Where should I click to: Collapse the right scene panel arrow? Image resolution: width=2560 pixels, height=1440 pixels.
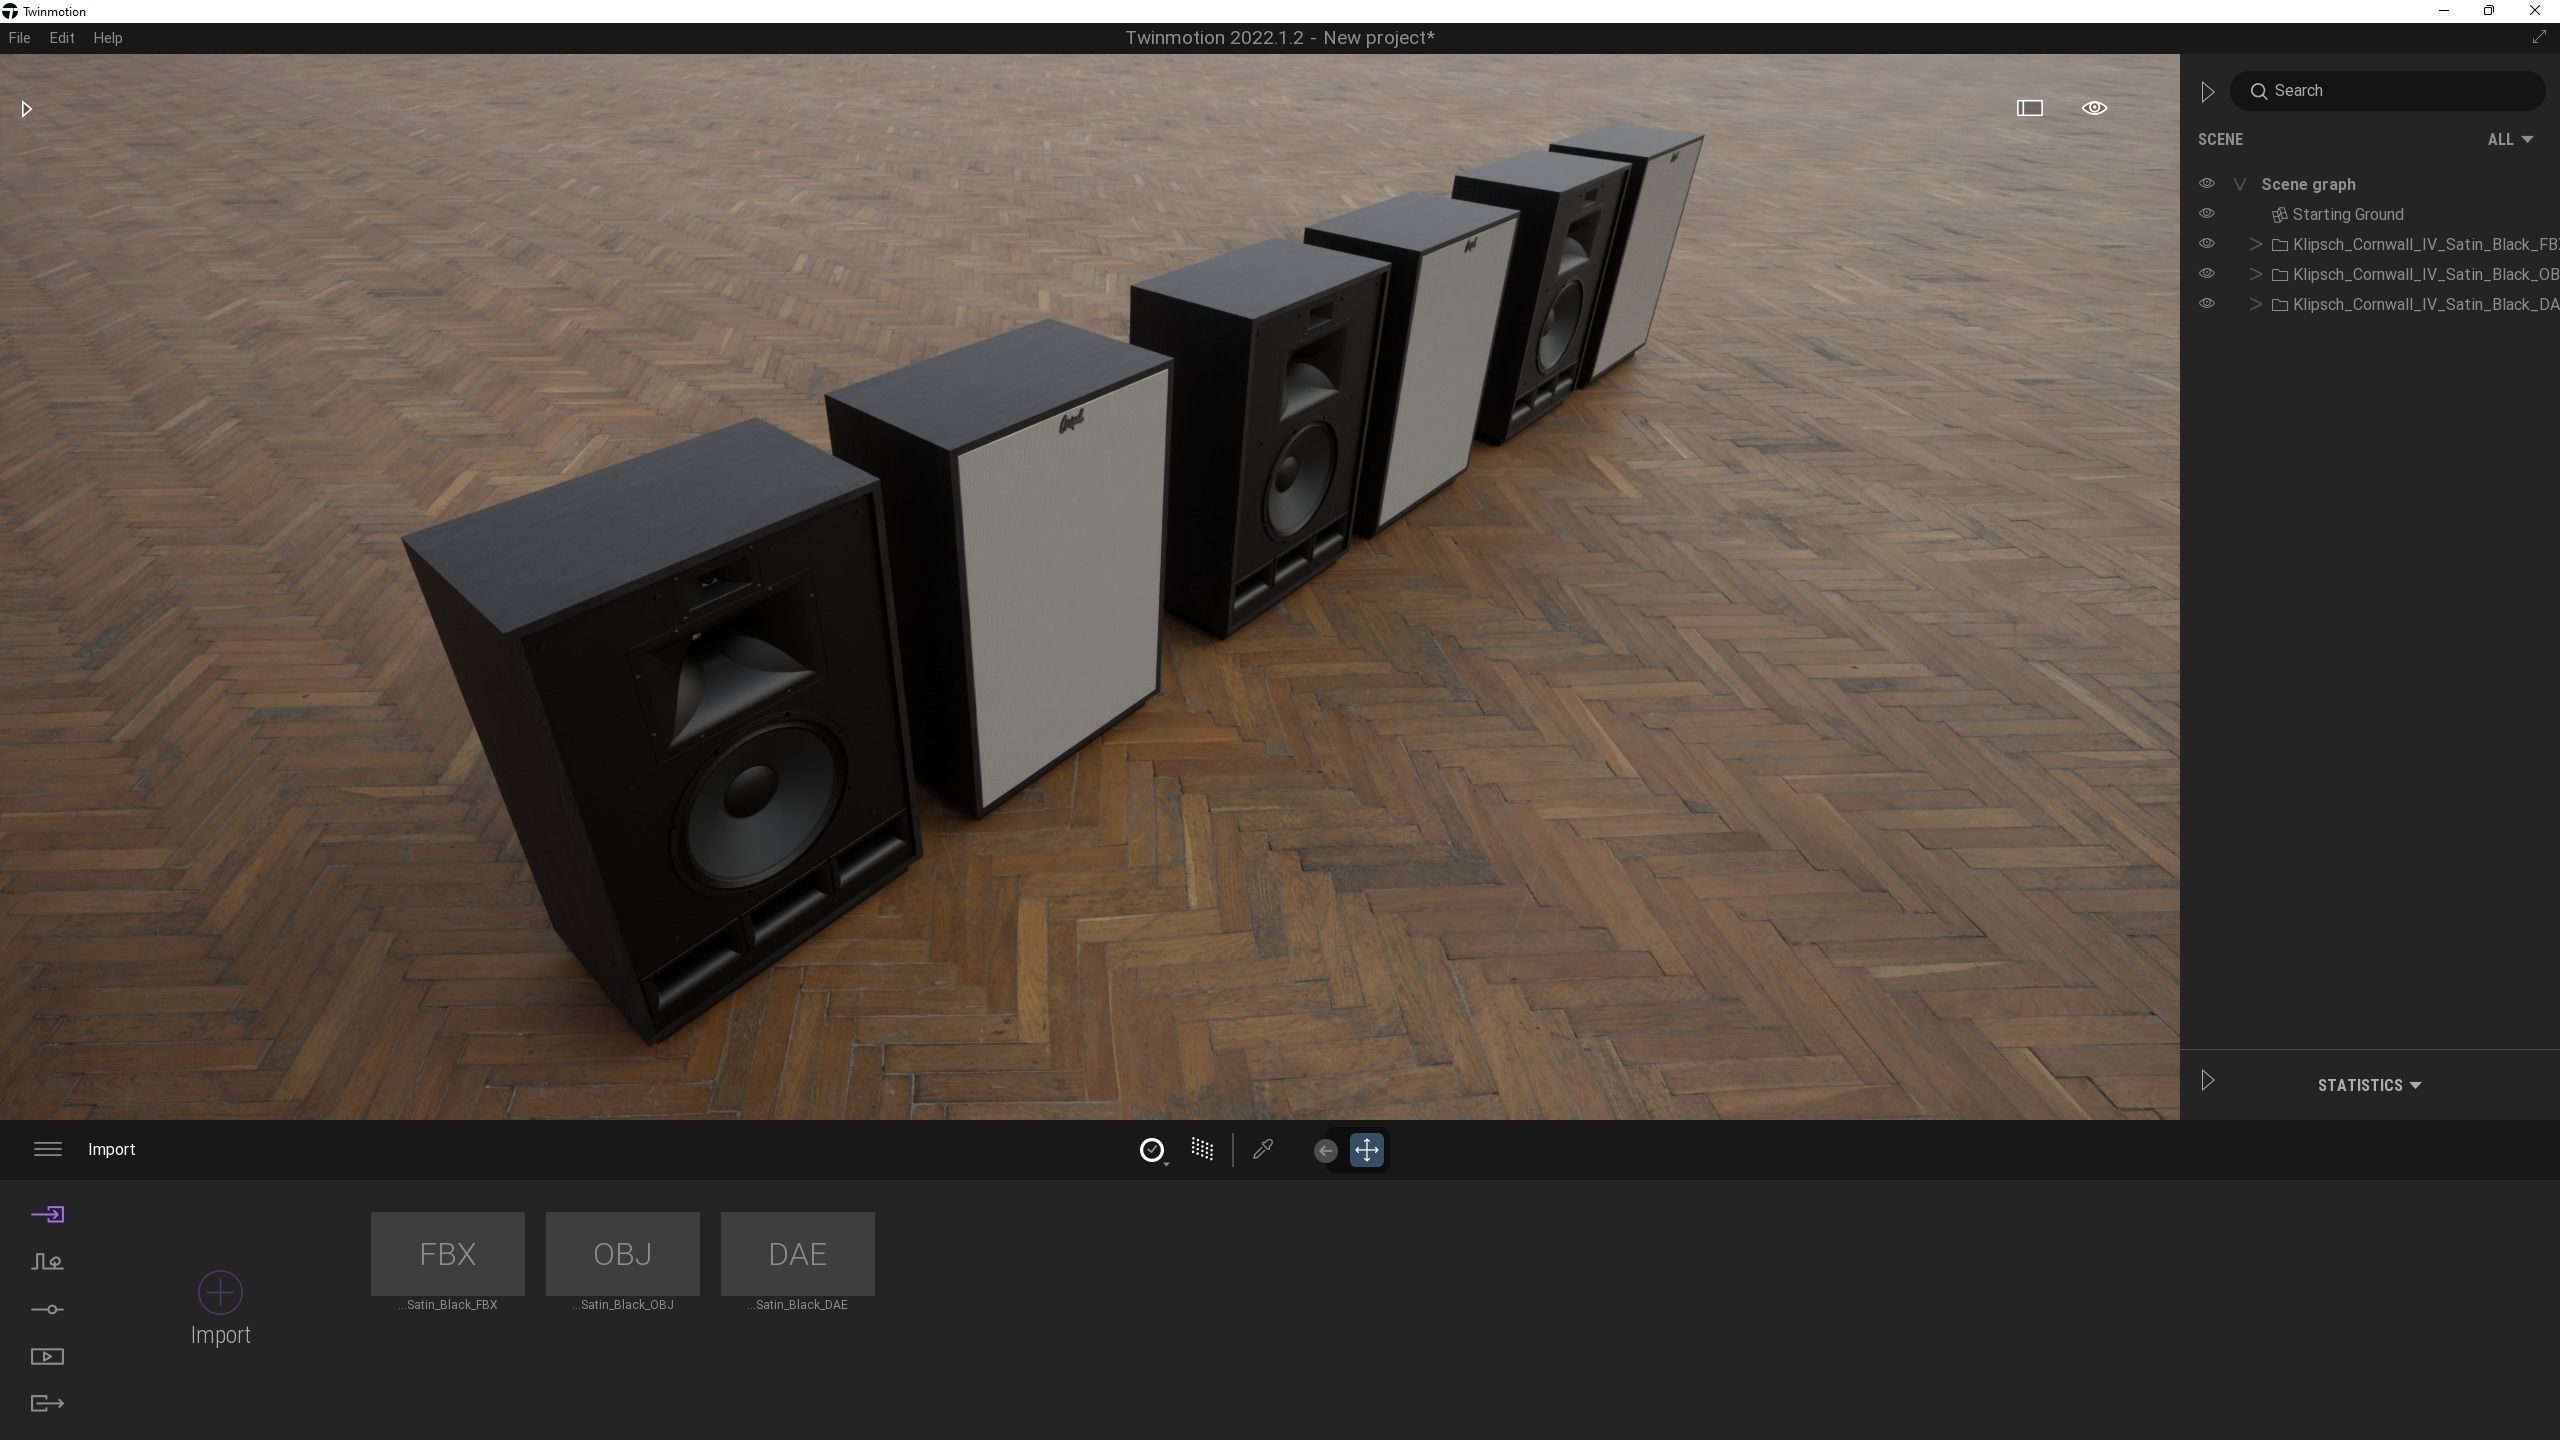(2207, 92)
